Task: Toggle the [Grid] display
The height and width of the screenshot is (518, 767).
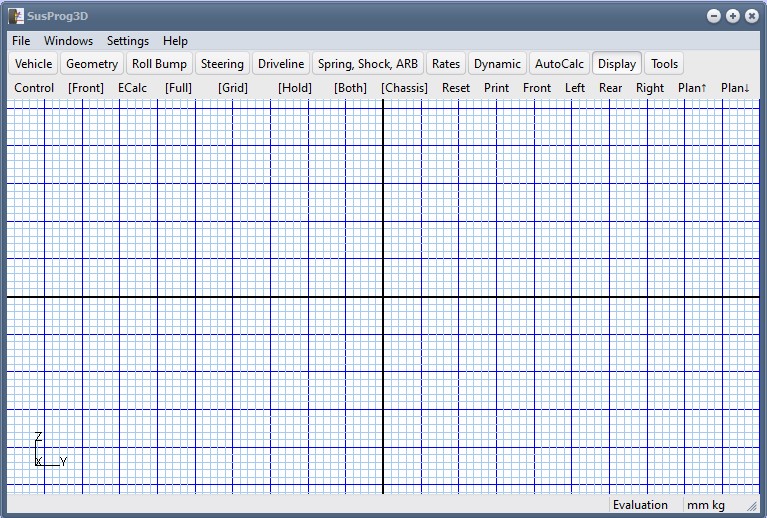Action: pyautogui.click(x=233, y=88)
